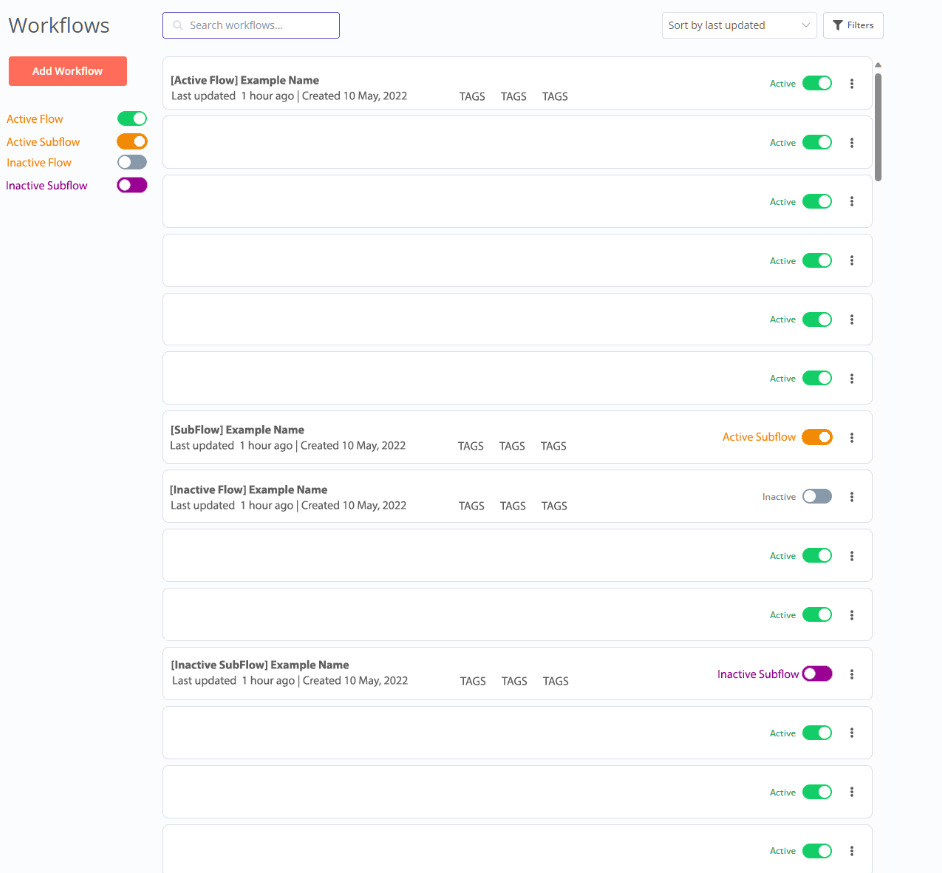Click first TAGS label on Active Flow row
Screen dimensions: 942x873
coord(472,97)
